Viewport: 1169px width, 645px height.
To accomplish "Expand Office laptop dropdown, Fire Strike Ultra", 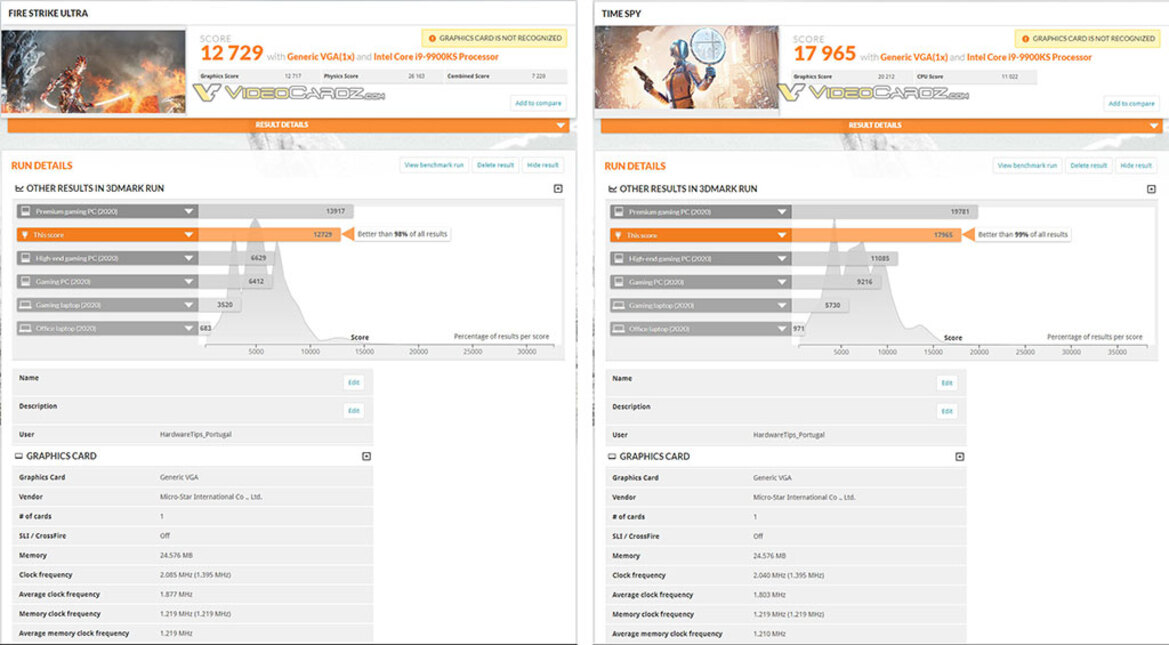I will [189, 328].
